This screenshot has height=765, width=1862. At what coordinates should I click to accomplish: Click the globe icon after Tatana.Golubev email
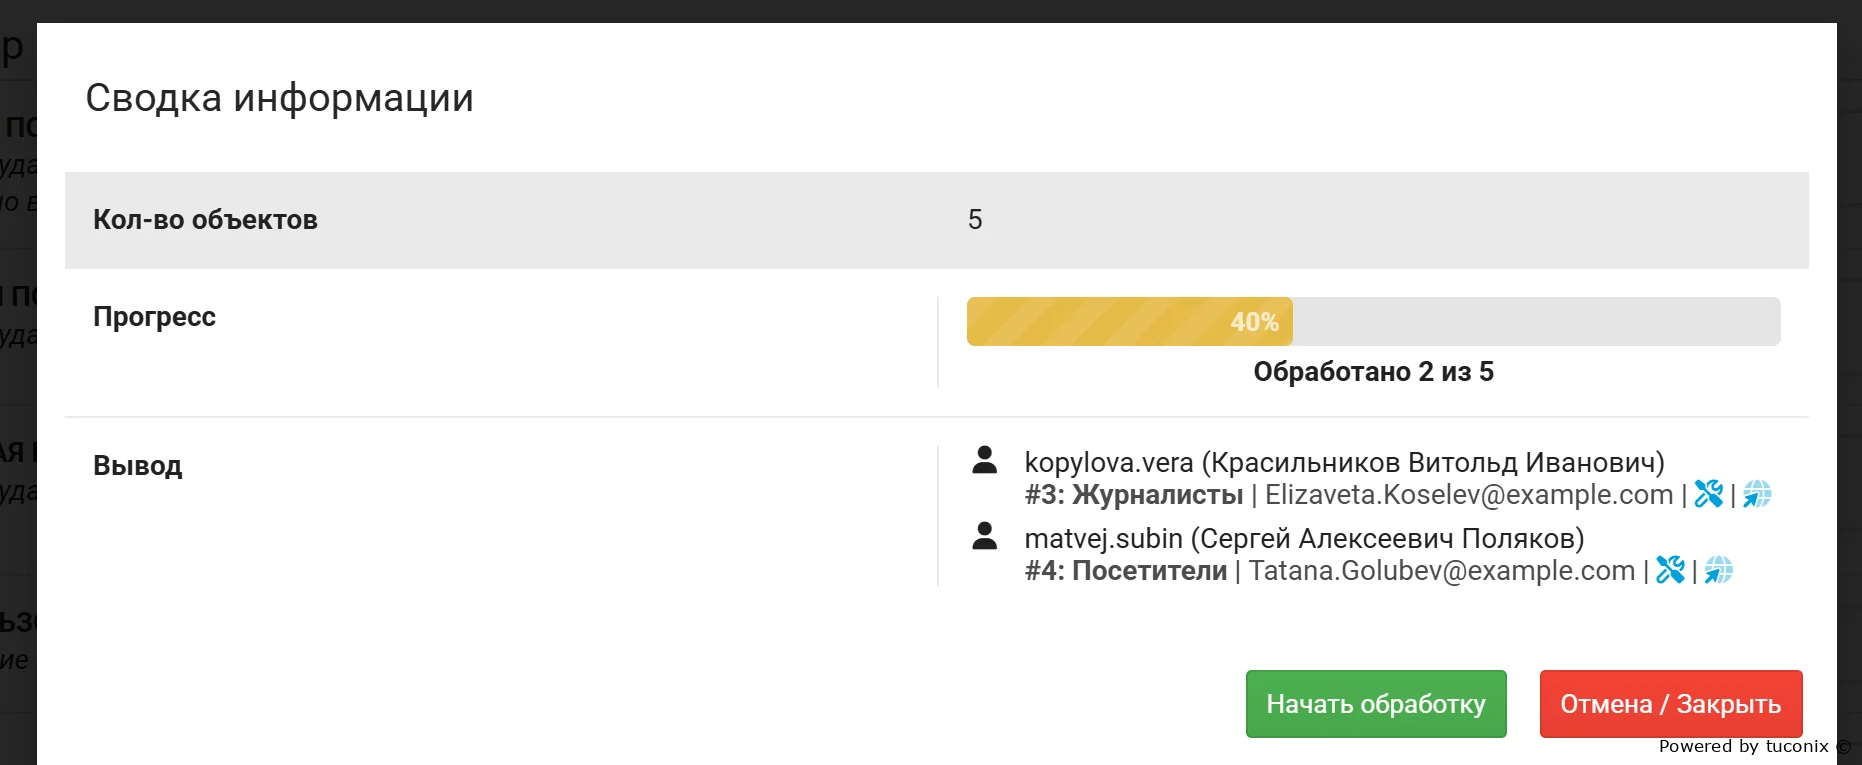(x=1719, y=570)
